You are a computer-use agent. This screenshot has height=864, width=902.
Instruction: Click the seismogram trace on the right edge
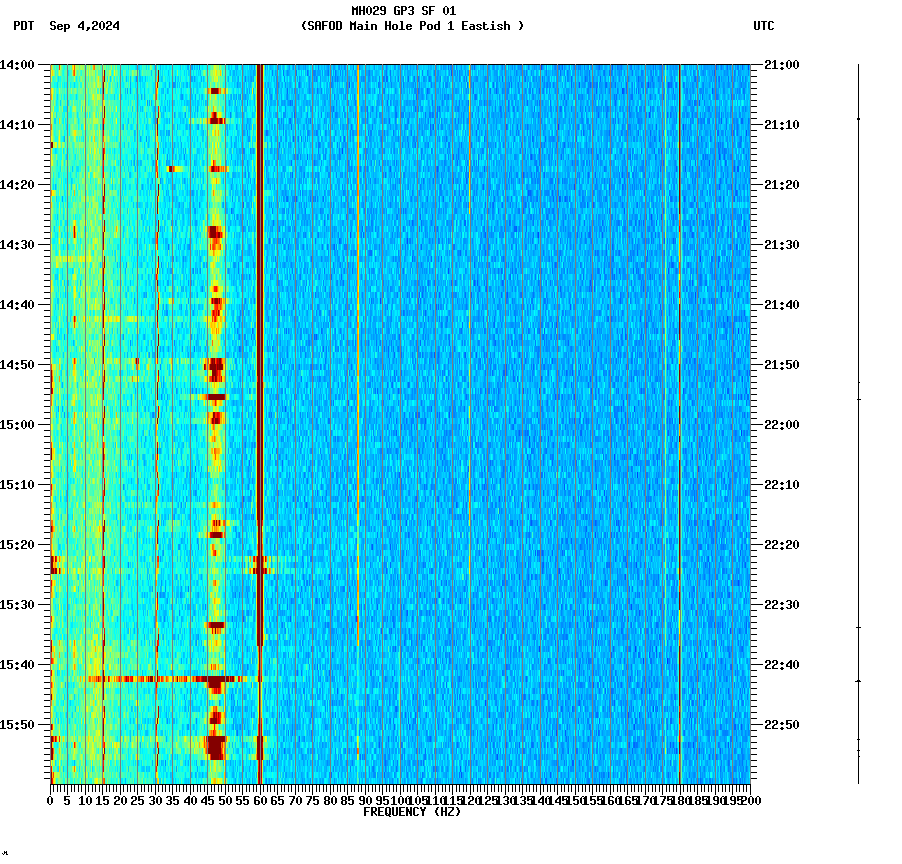tap(858, 420)
